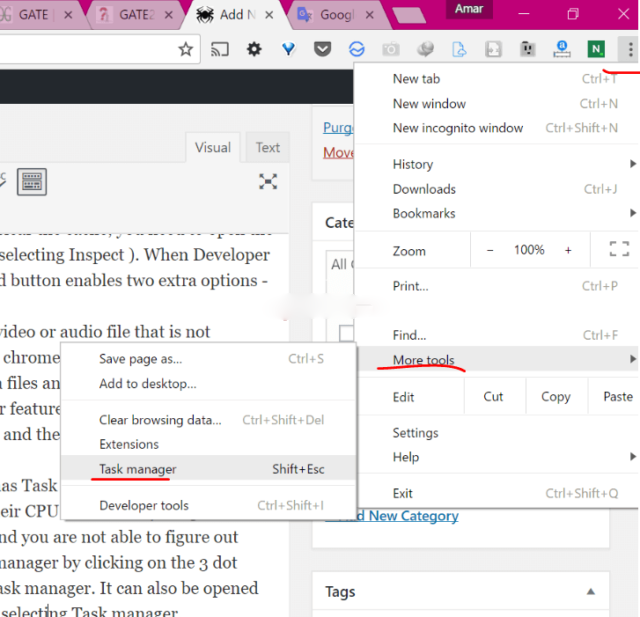Bookmark this page with the star icon
This screenshot has width=640, height=617.
(x=186, y=49)
